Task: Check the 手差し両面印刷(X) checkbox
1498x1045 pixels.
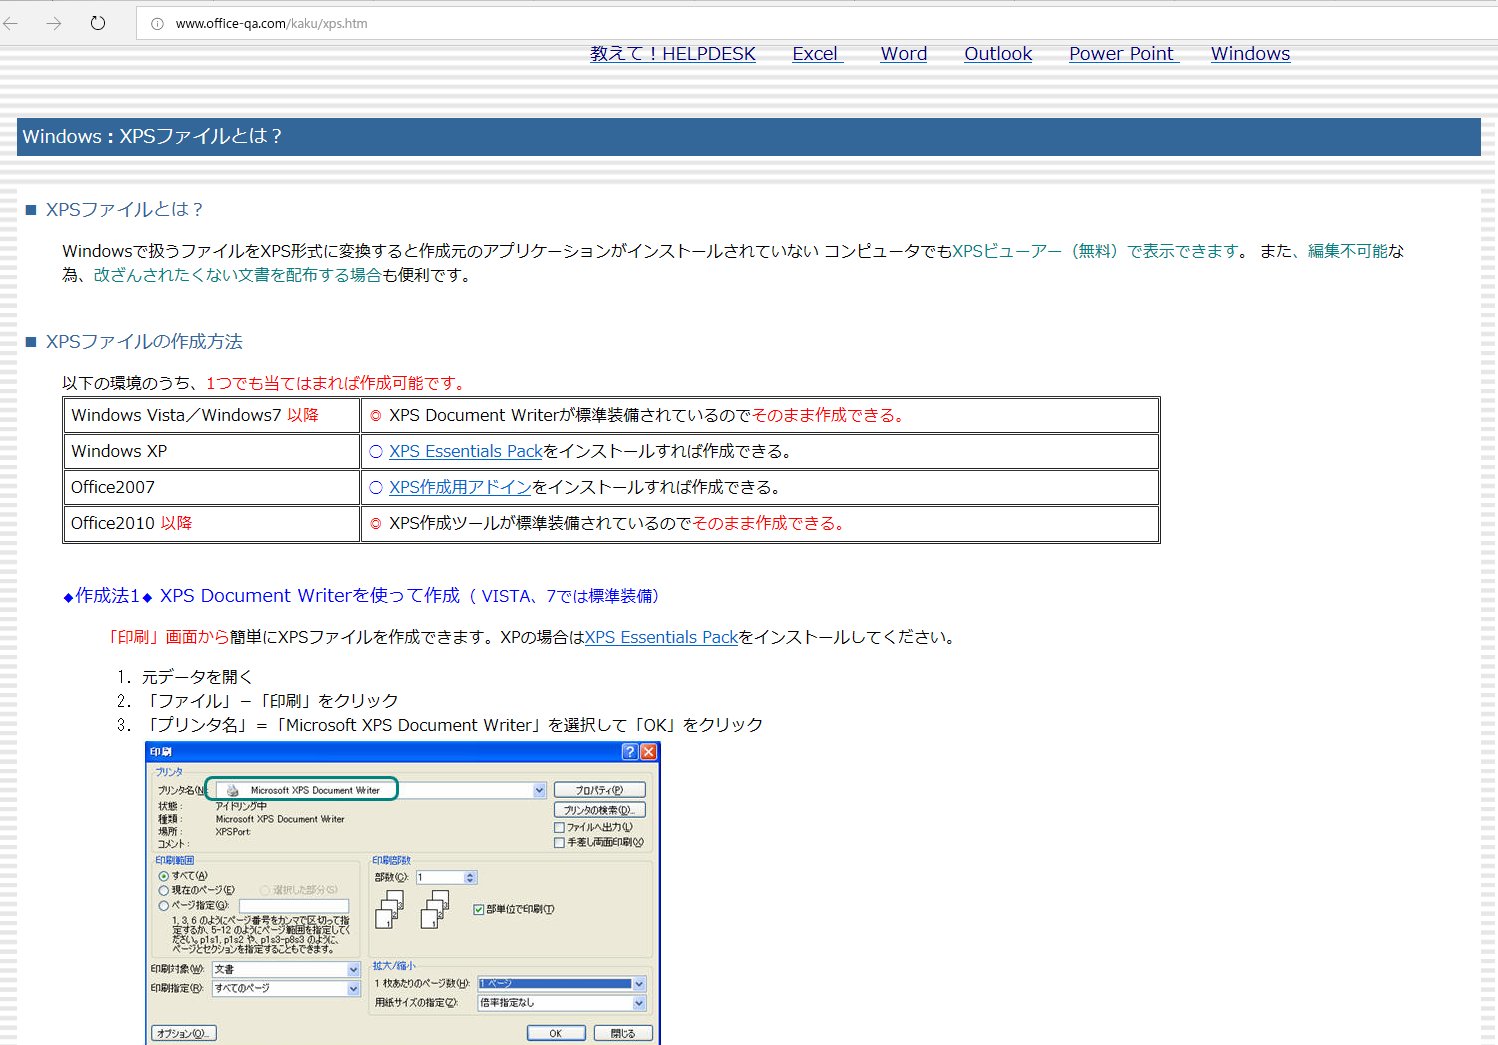Action: (x=559, y=843)
